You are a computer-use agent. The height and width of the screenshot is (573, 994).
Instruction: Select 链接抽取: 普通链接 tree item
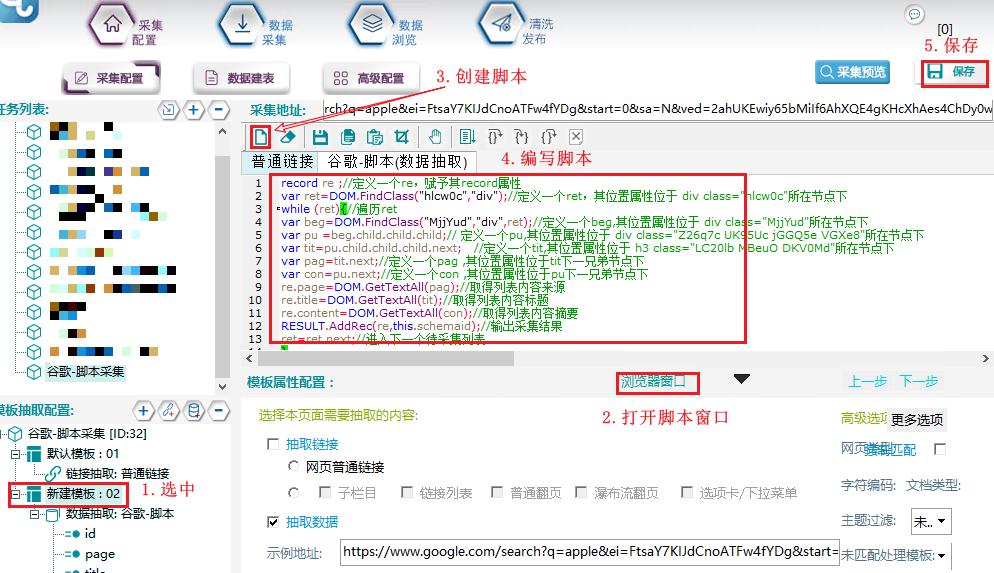pyautogui.click(x=117, y=473)
